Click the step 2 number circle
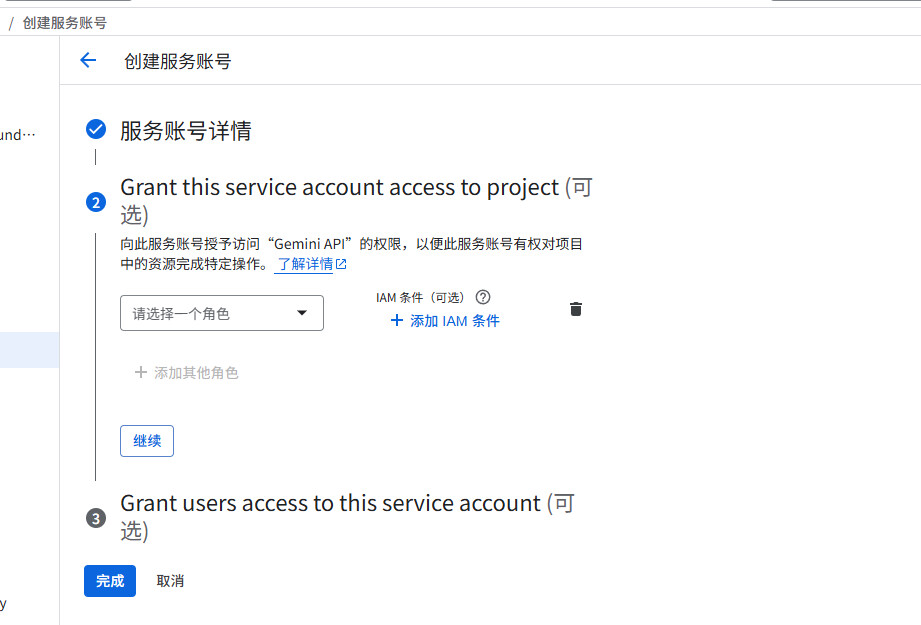921x625 pixels. pos(96,202)
